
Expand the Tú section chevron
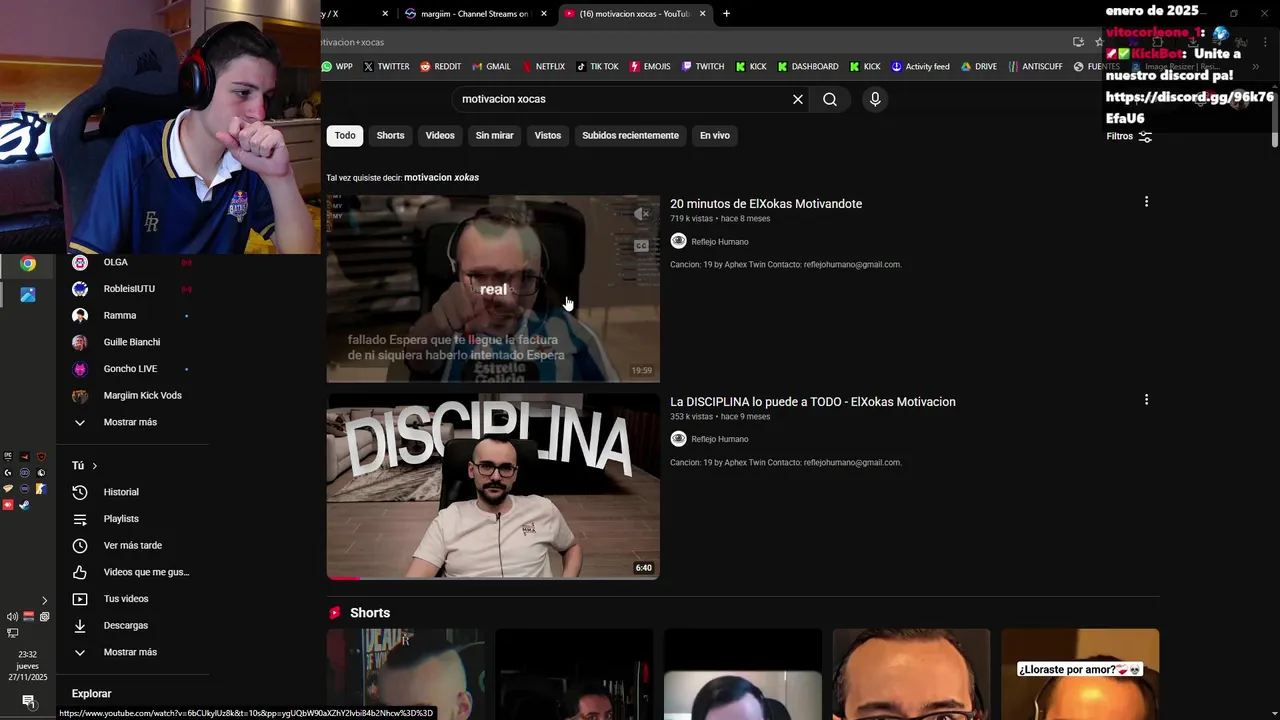point(94,466)
